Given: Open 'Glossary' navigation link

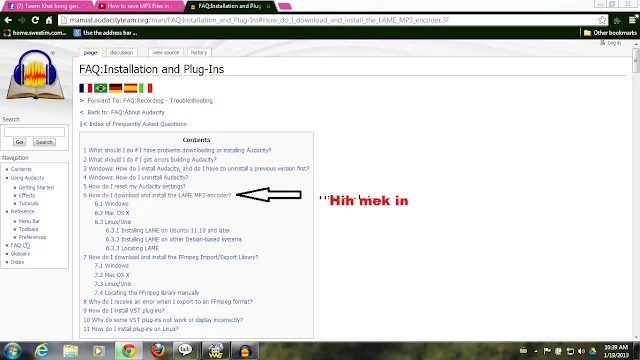Looking at the screenshot, I should click(20, 254).
